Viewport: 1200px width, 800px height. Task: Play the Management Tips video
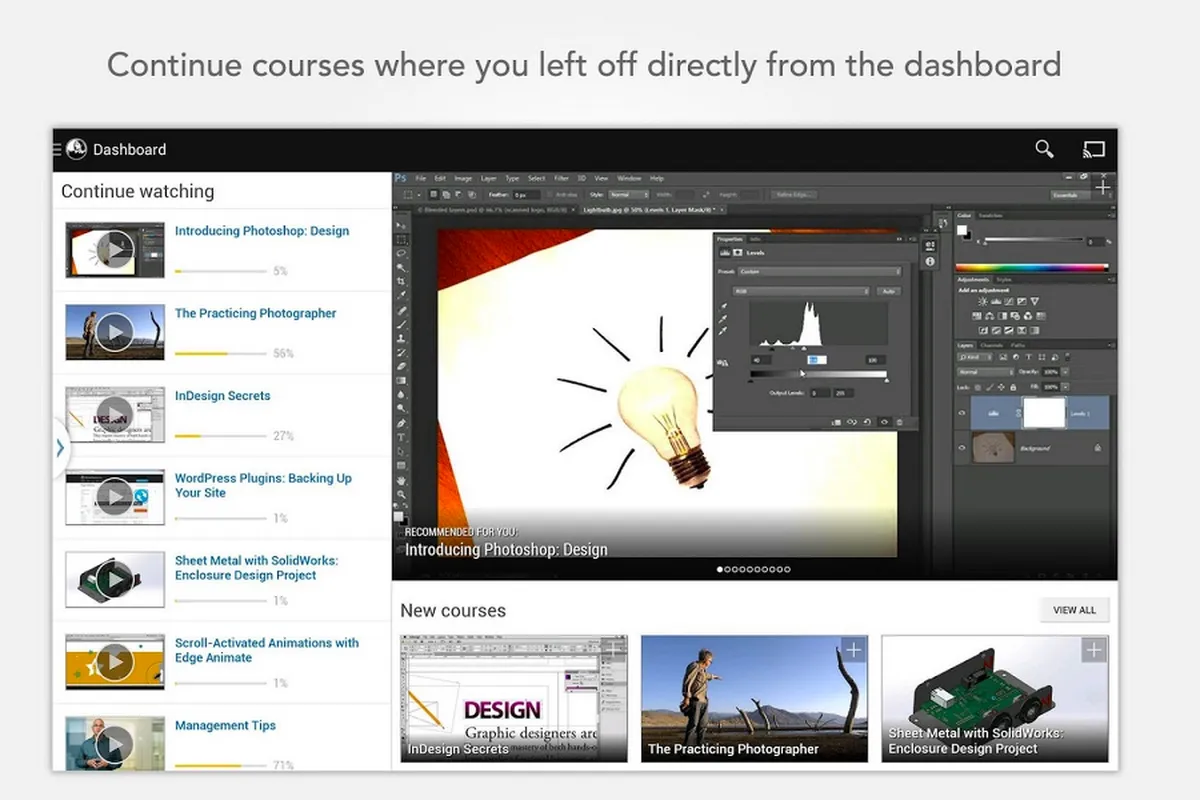[115, 743]
